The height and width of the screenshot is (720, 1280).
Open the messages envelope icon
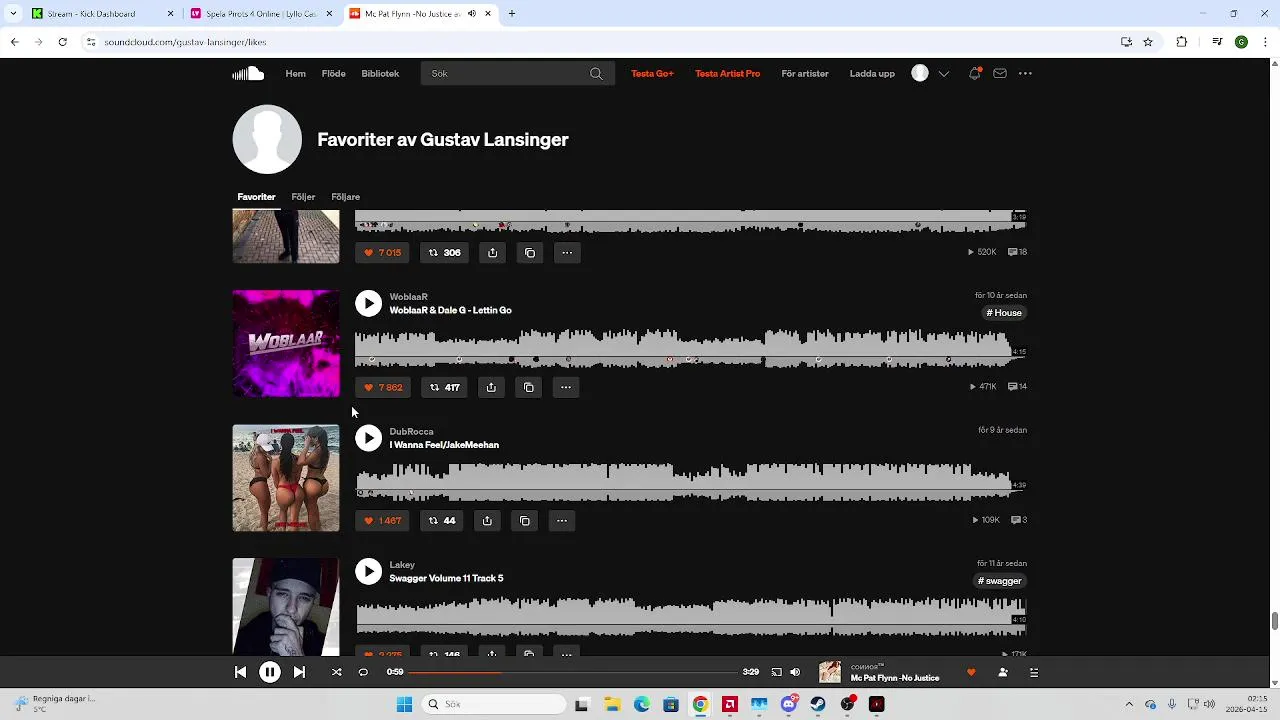(x=999, y=73)
